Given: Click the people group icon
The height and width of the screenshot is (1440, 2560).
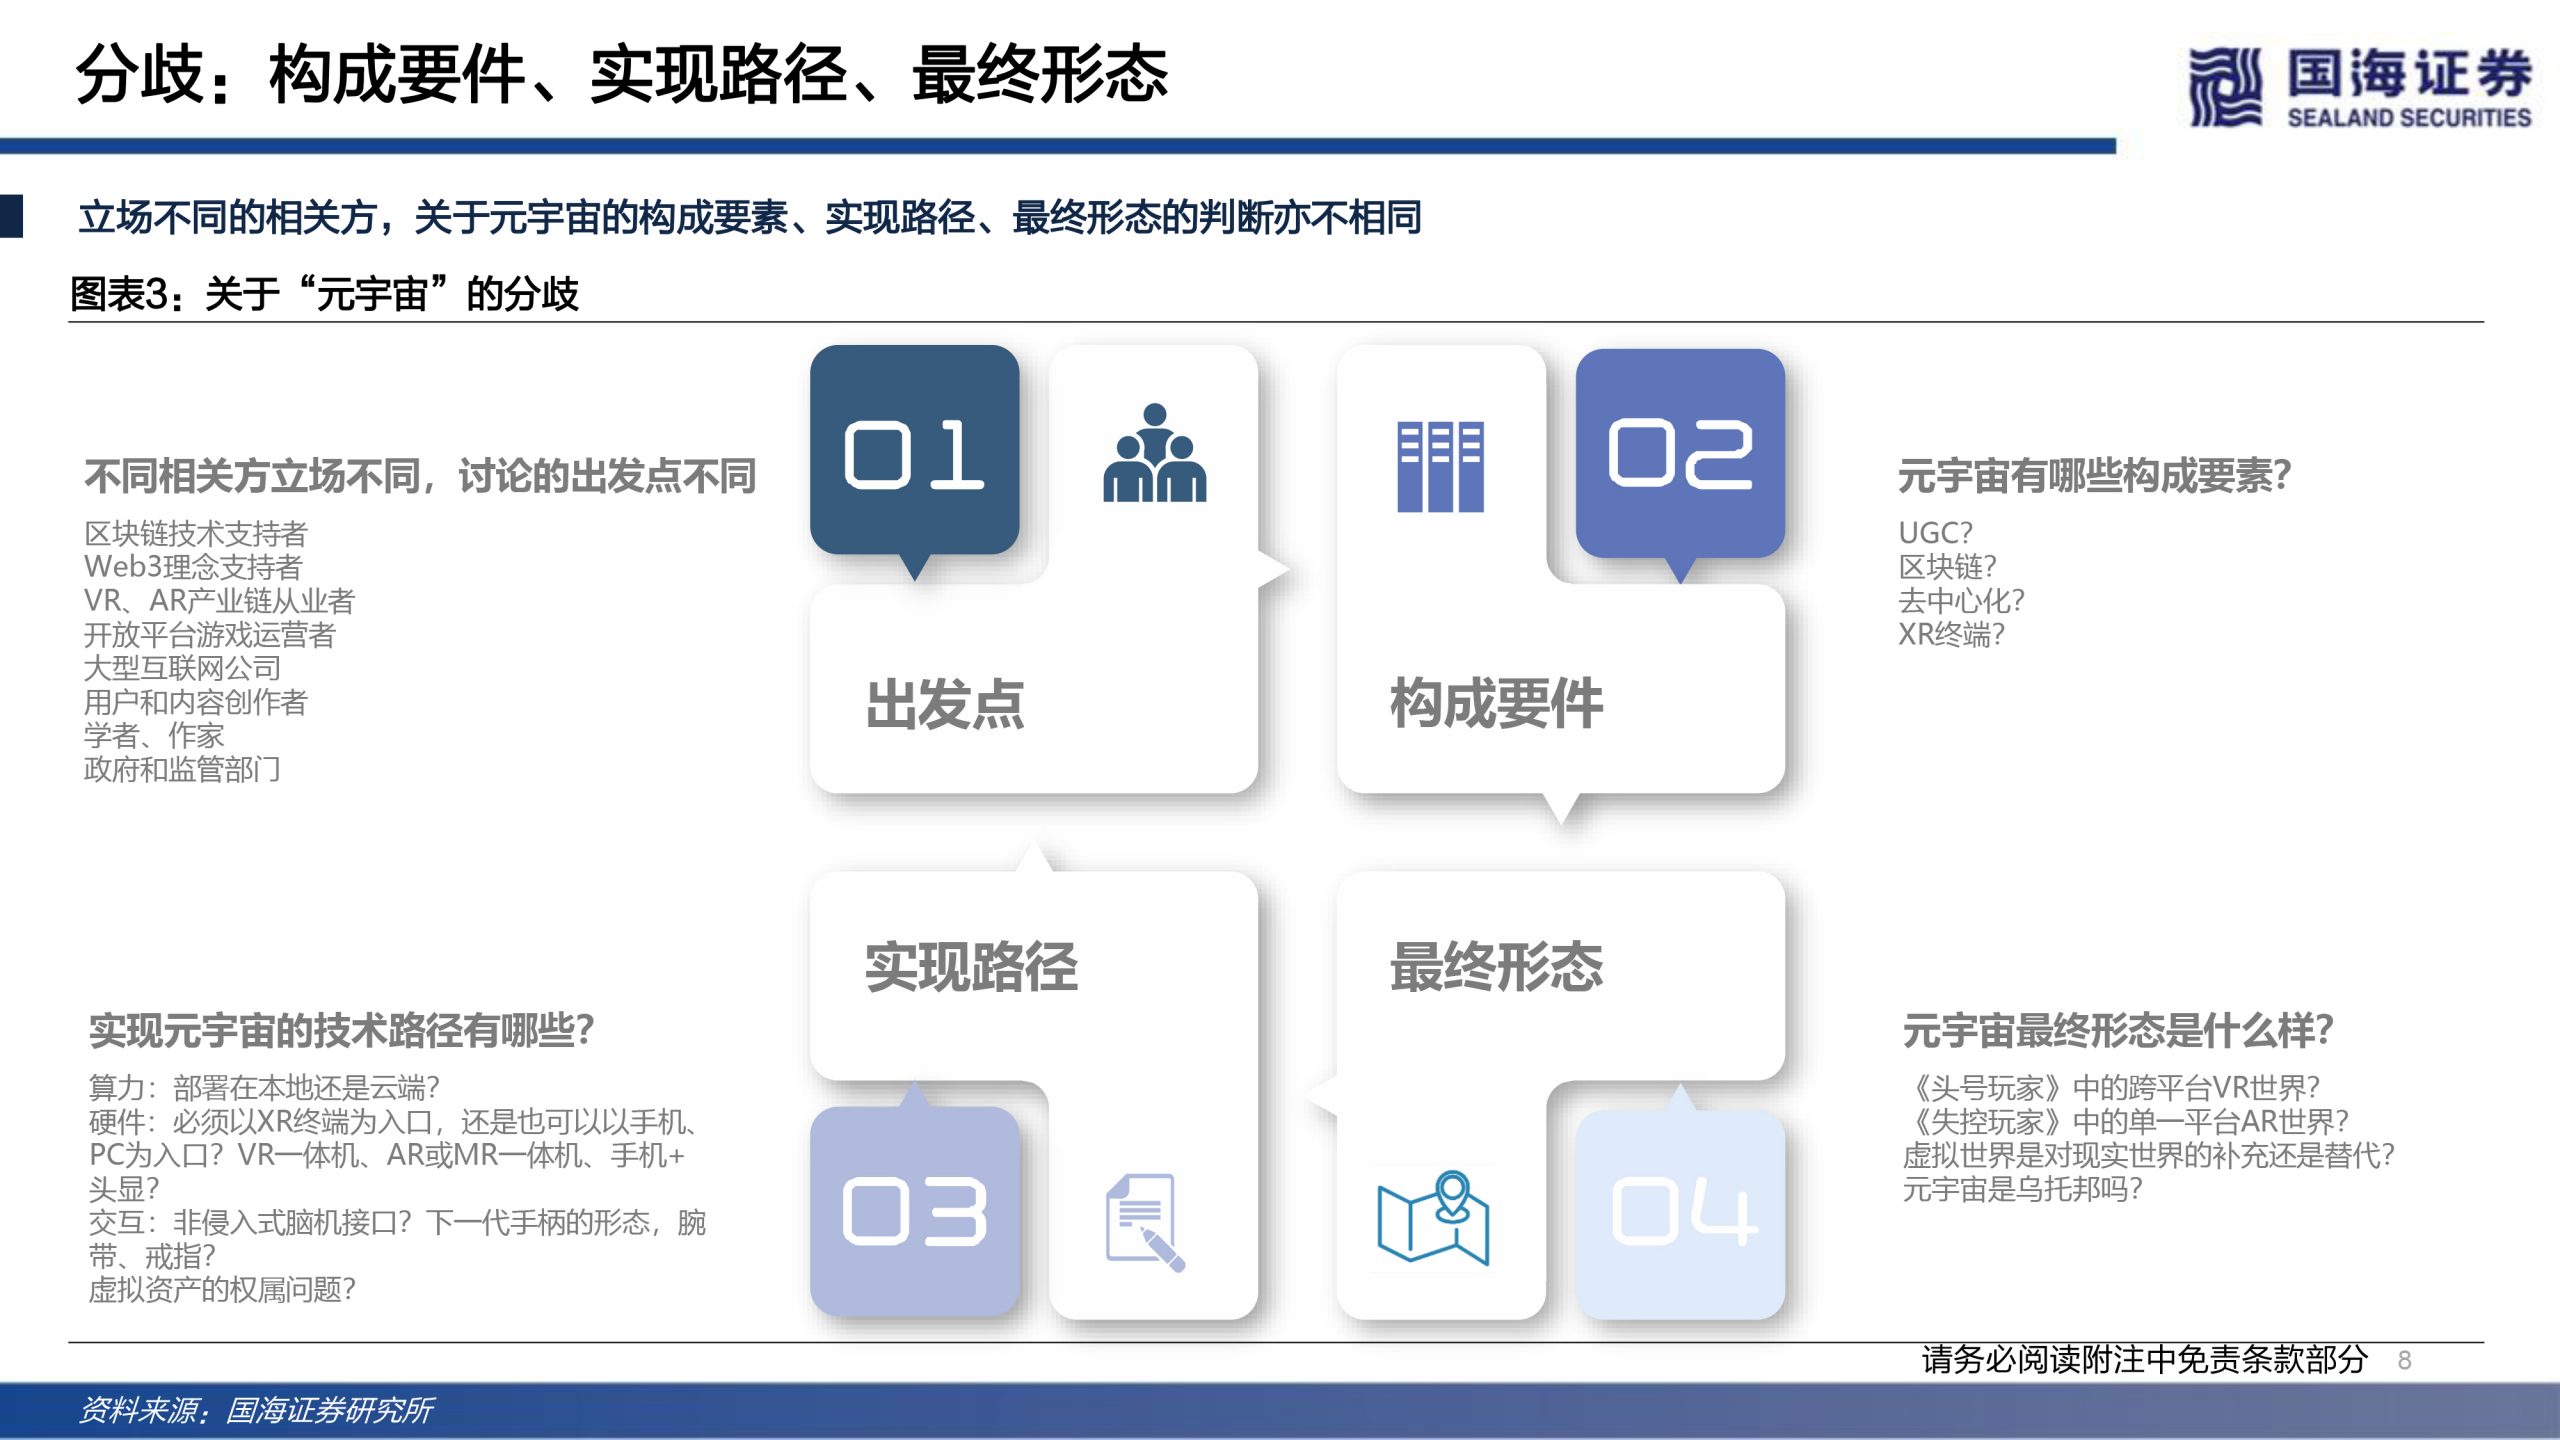Looking at the screenshot, I should [1154, 452].
